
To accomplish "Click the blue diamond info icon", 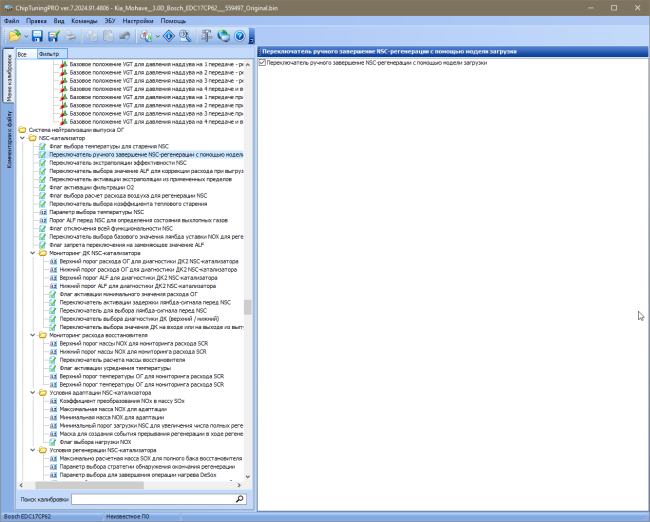I will [x=169, y=36].
